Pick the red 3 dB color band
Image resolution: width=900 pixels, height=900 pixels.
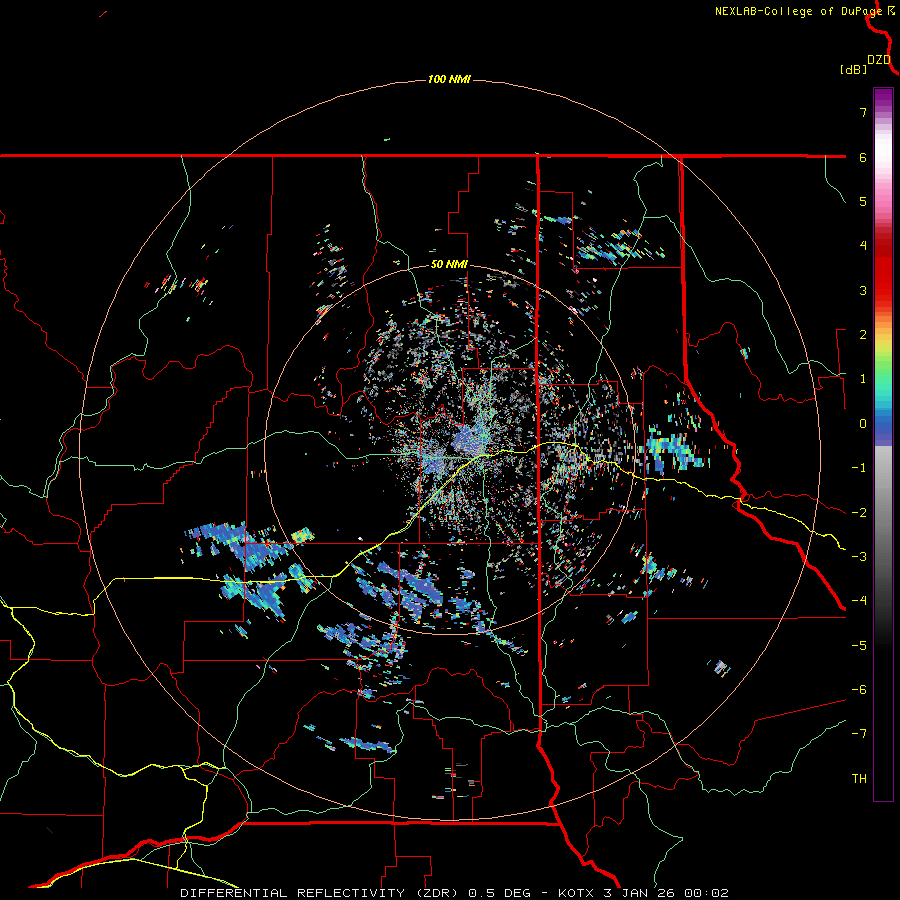pyautogui.click(x=883, y=290)
